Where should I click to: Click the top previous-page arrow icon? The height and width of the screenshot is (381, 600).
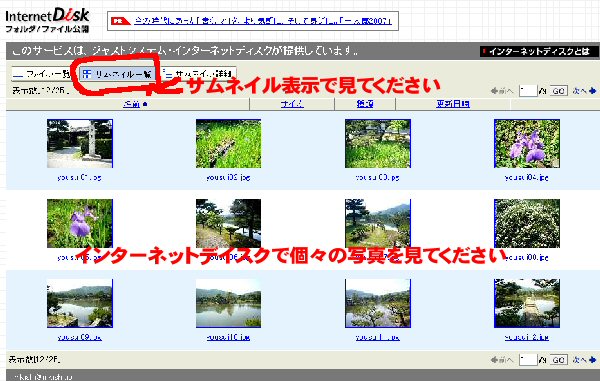pyautogui.click(x=494, y=91)
